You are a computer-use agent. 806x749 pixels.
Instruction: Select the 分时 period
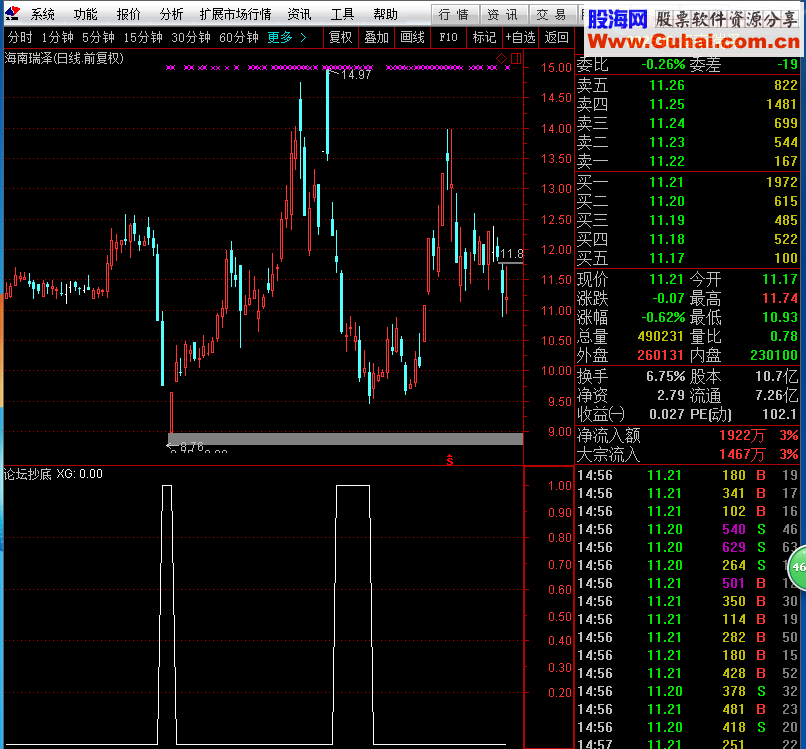point(20,38)
